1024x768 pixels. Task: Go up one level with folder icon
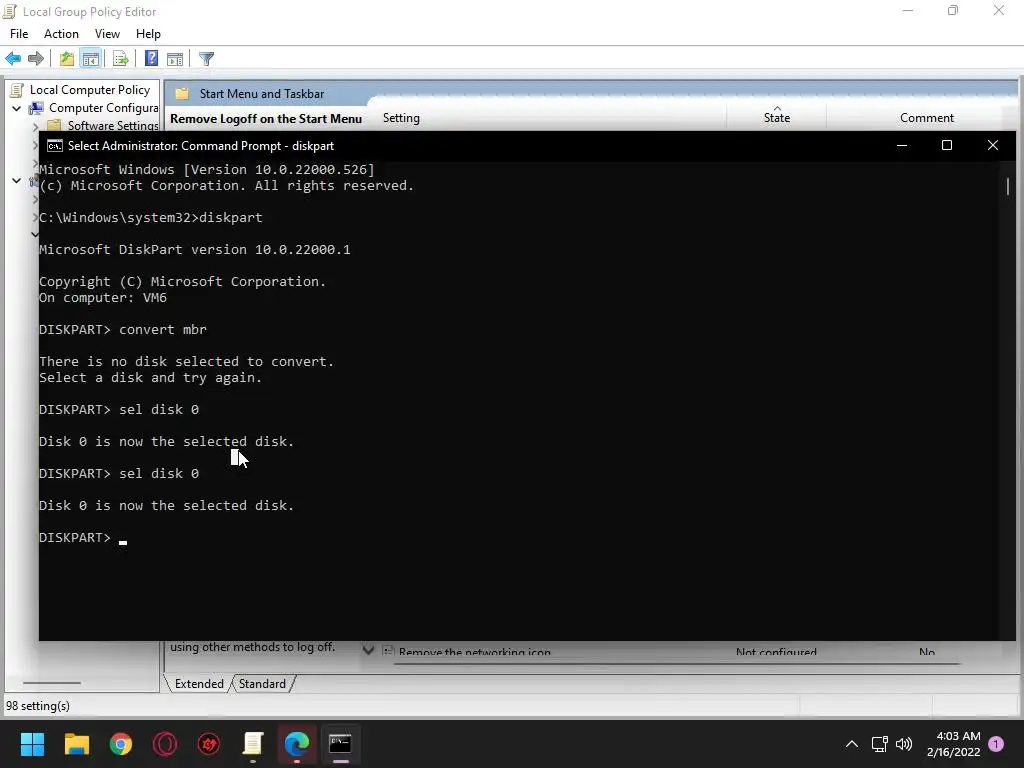(67, 59)
